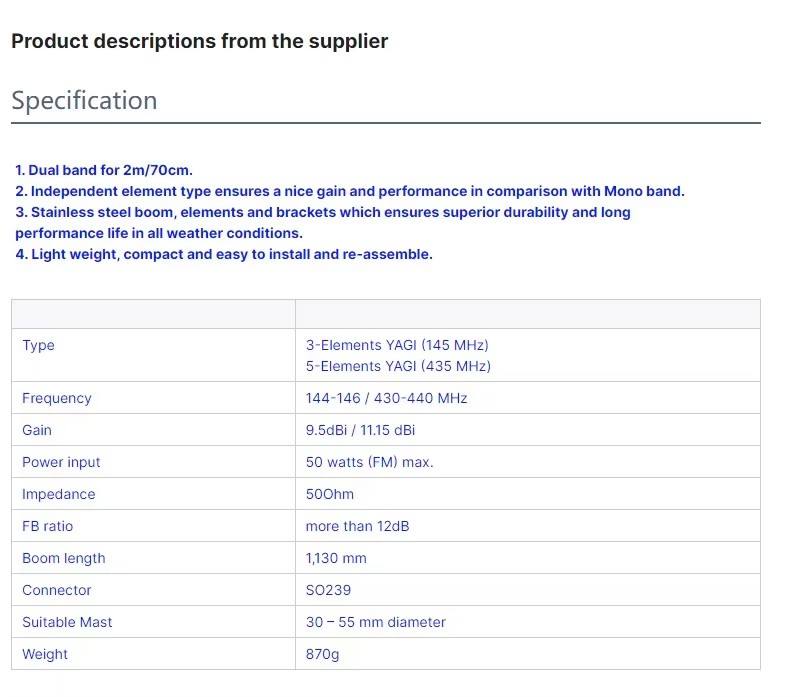Select the '3-Elements YAGI (145 MHz)' text

coord(397,345)
